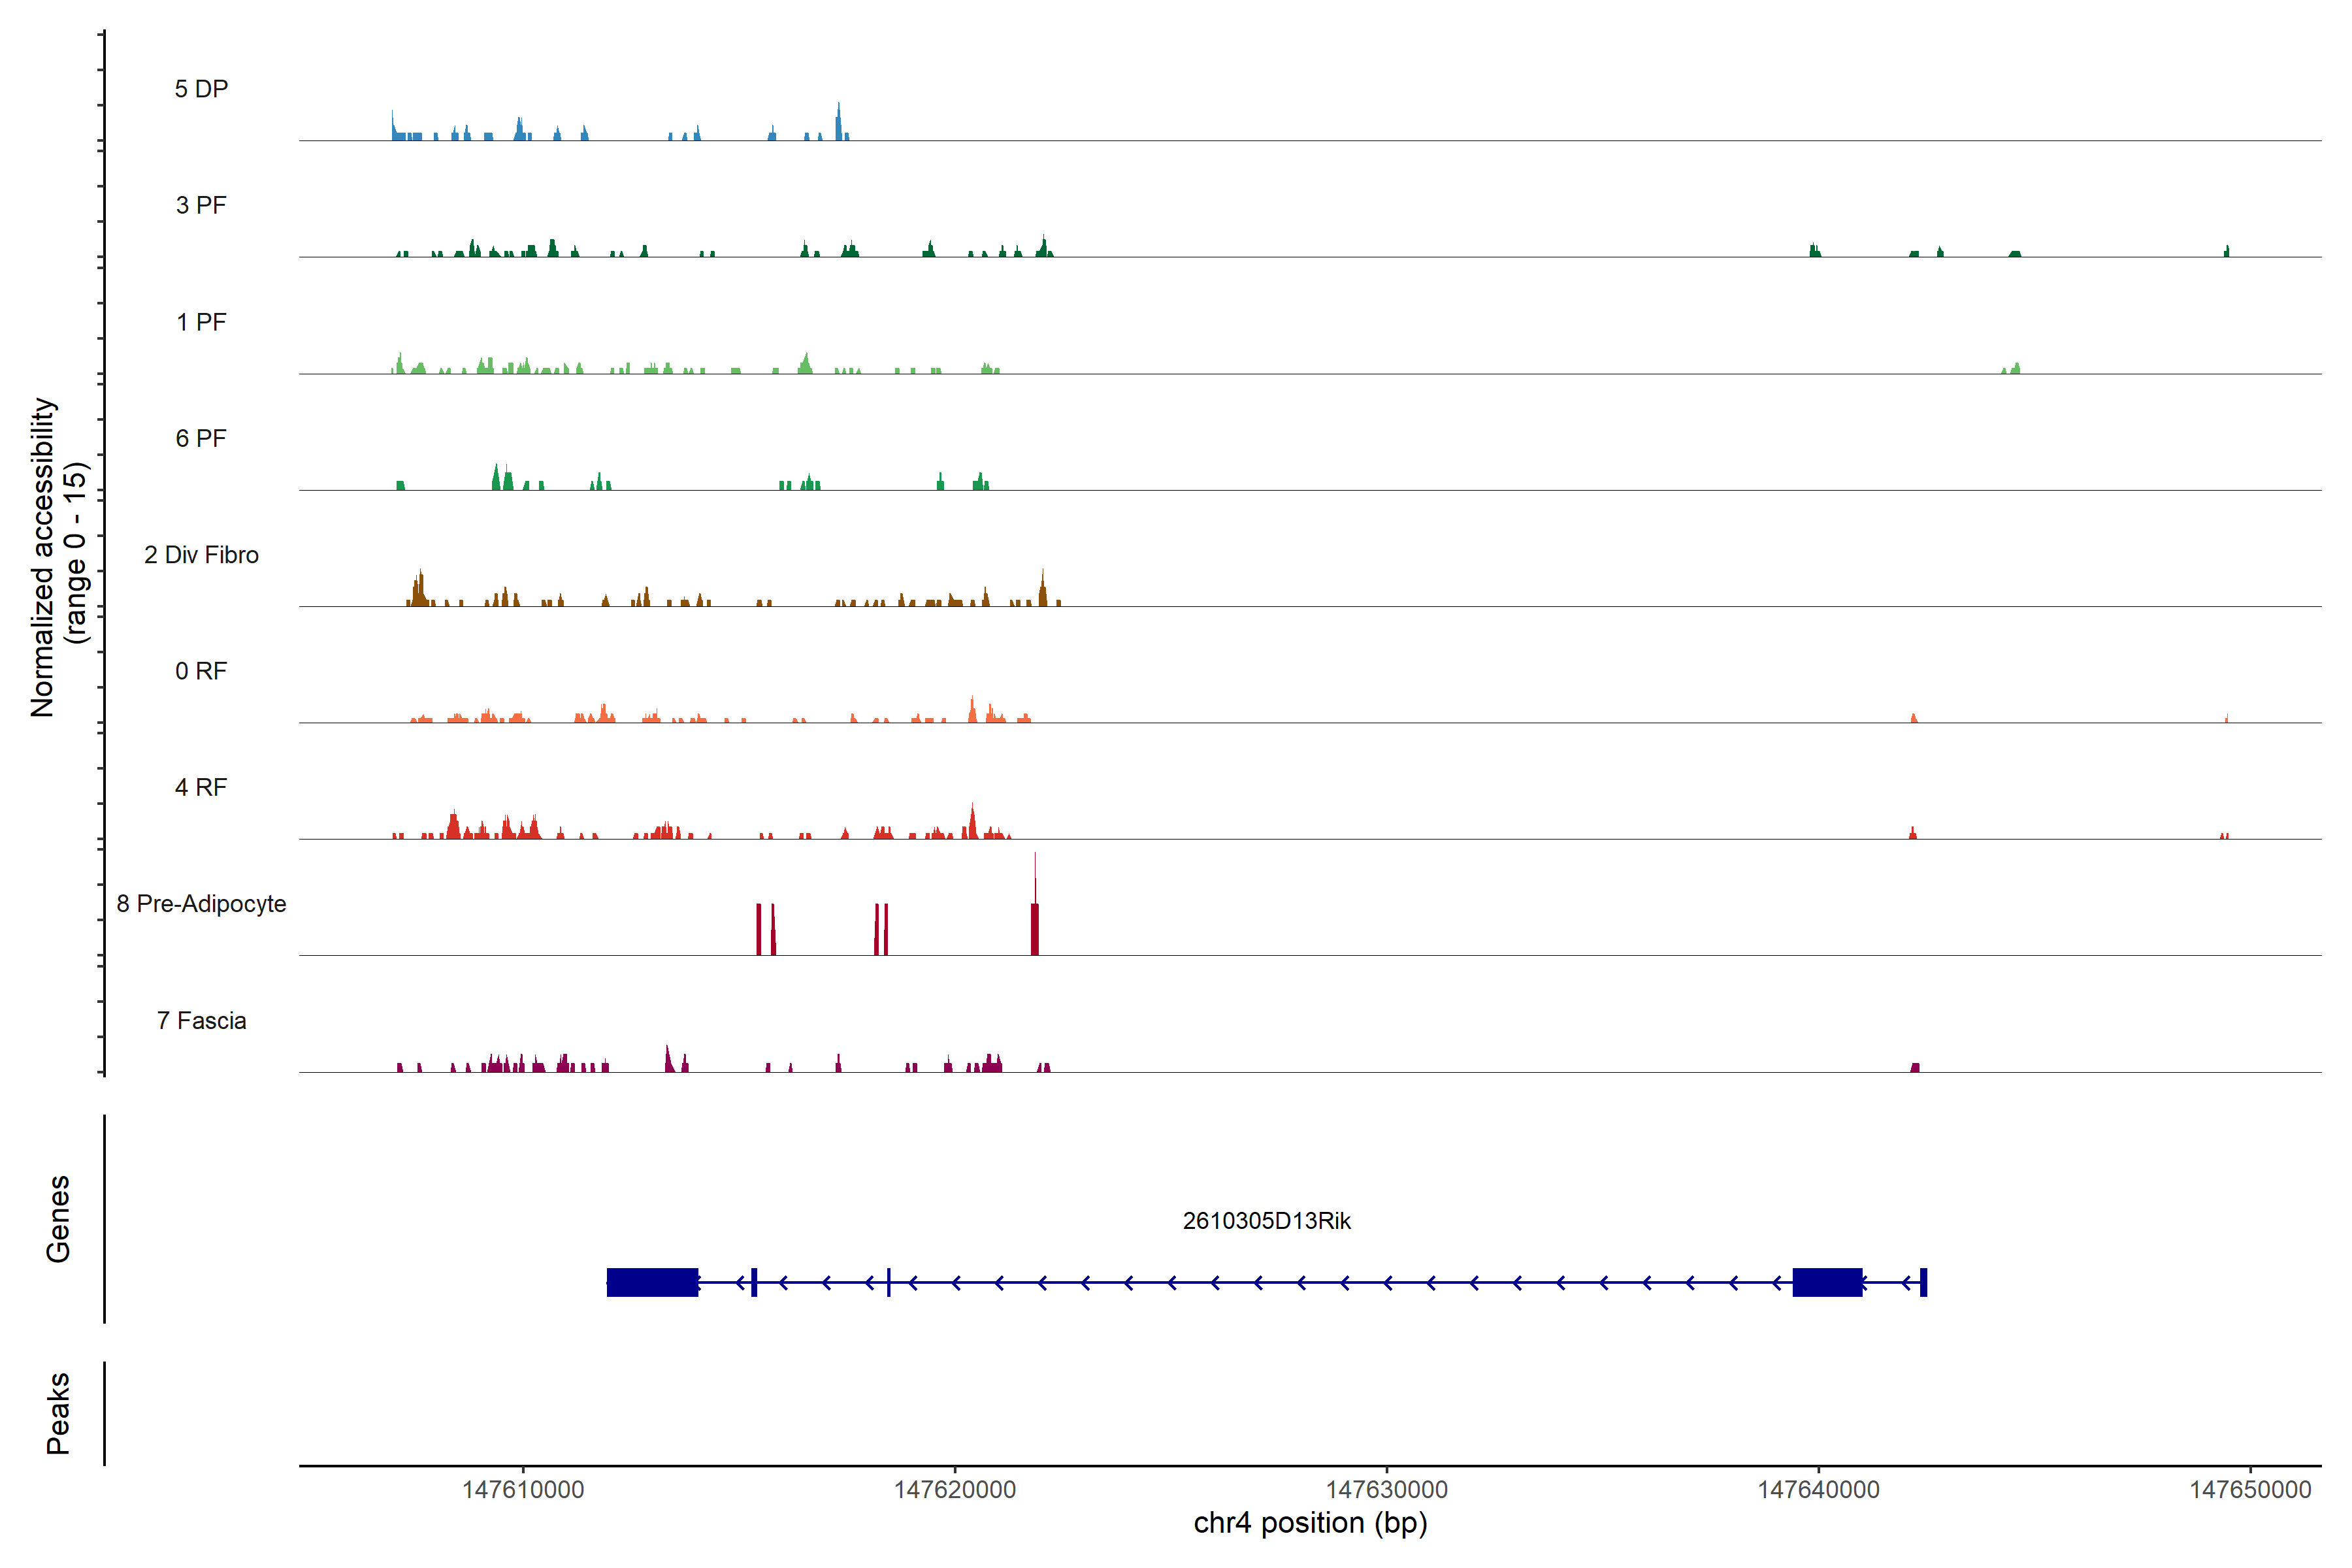Viewport: 2352px width, 1568px height.
Task: Click the 4 RF track label
Action: coord(201,787)
